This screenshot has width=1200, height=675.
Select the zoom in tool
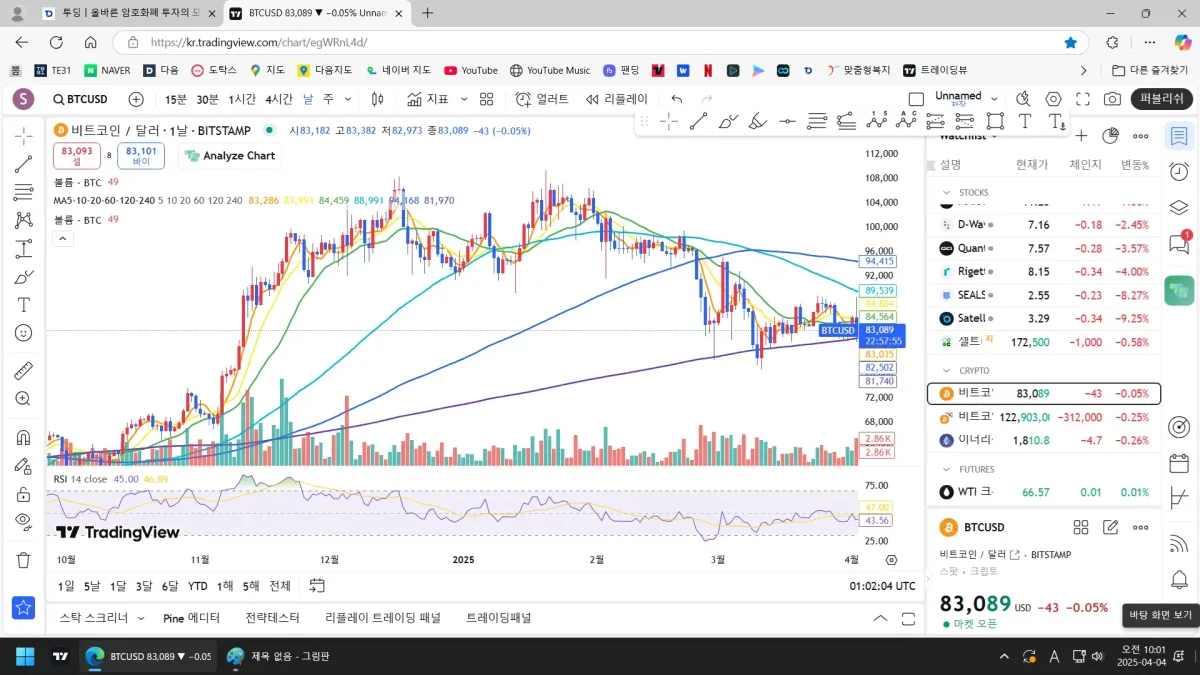[24, 399]
